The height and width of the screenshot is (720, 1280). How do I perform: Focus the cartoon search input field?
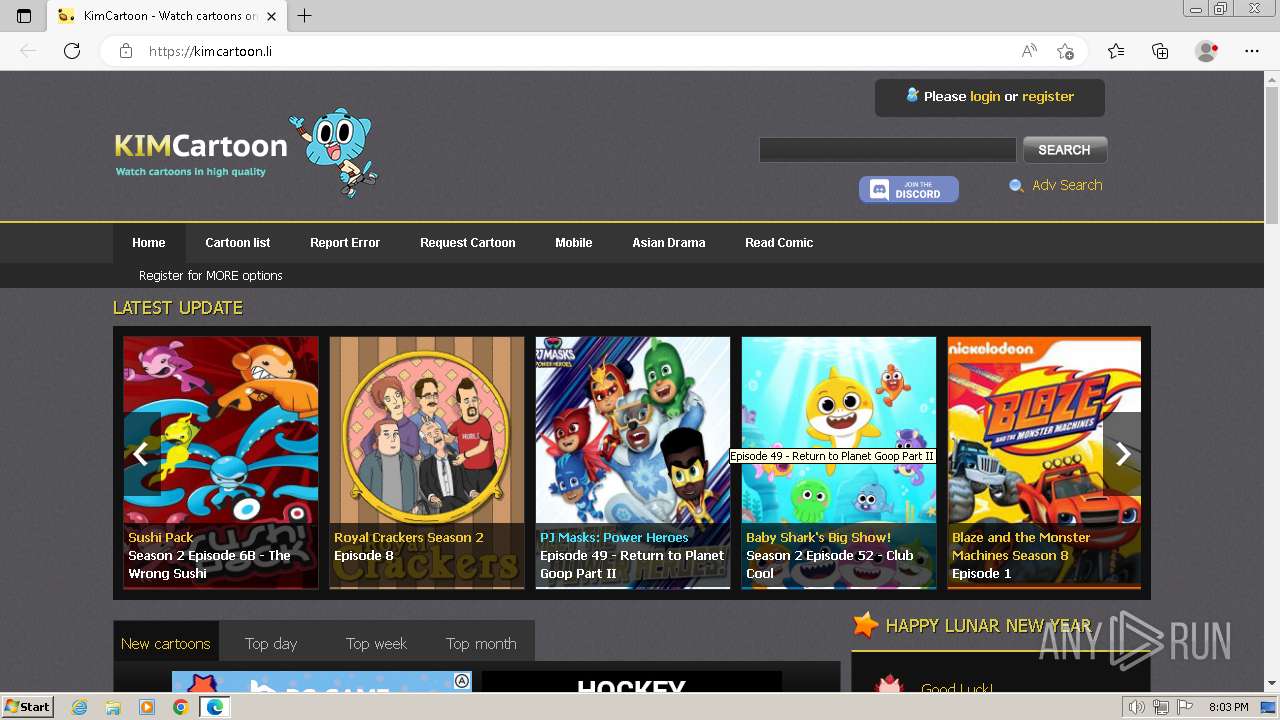click(887, 150)
